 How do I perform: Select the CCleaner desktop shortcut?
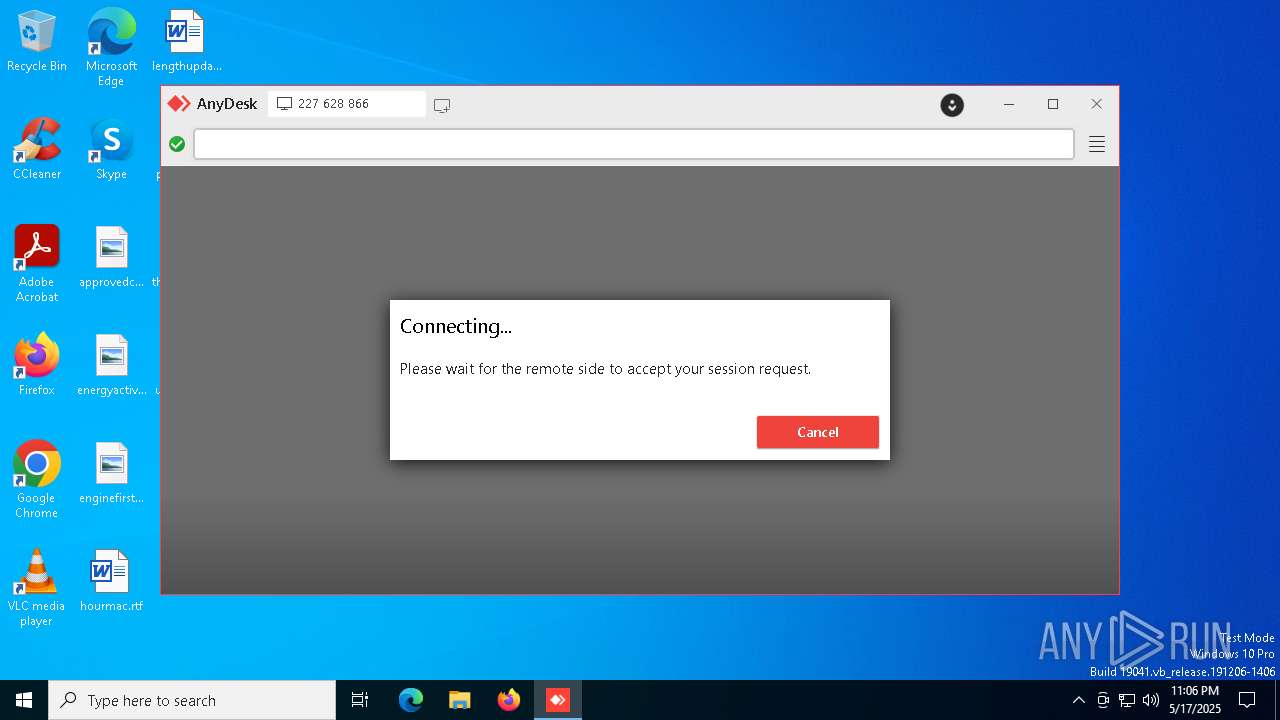point(37,149)
